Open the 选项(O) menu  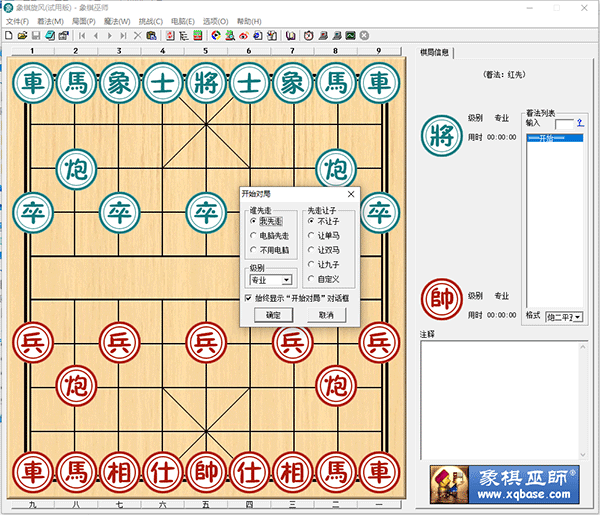tap(215, 21)
